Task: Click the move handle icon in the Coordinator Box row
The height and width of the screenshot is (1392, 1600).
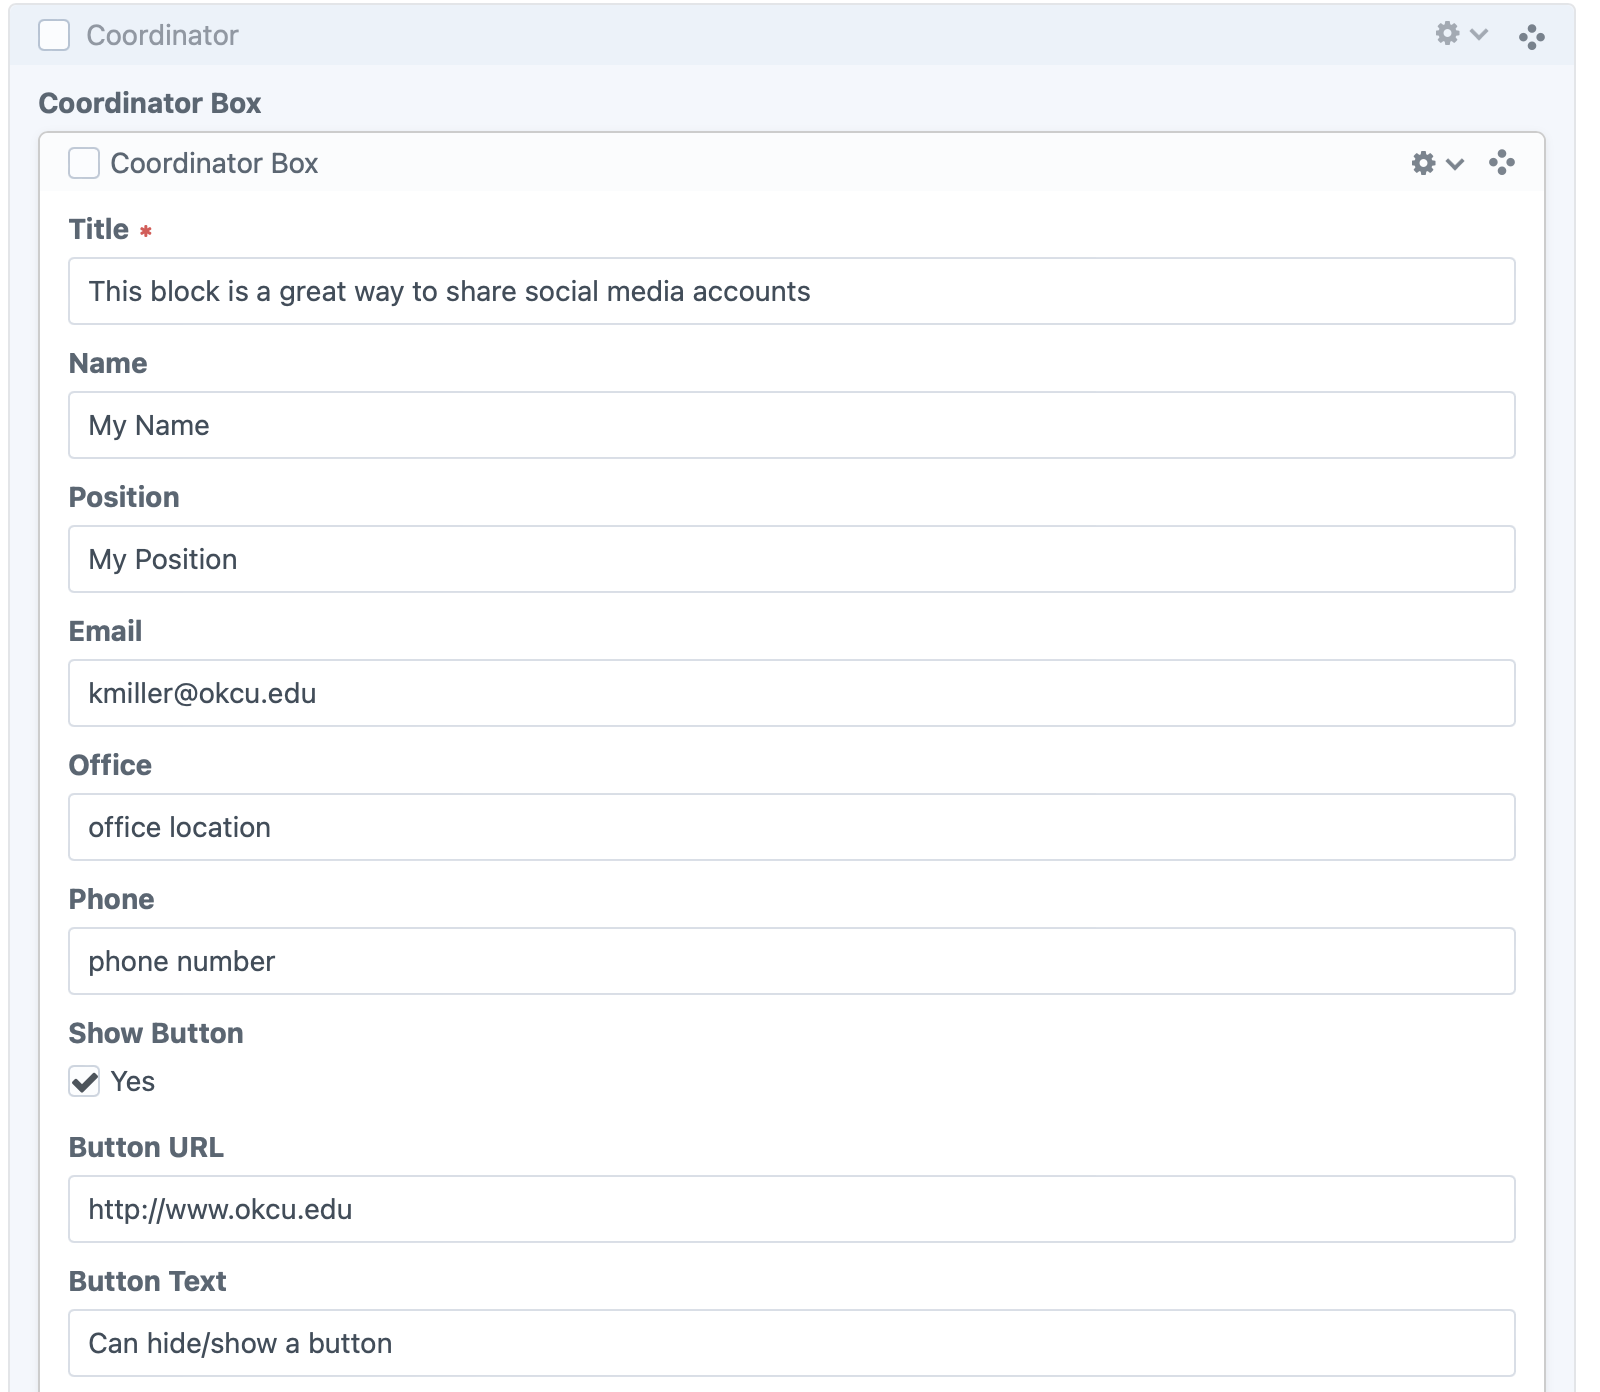Action: [x=1501, y=162]
